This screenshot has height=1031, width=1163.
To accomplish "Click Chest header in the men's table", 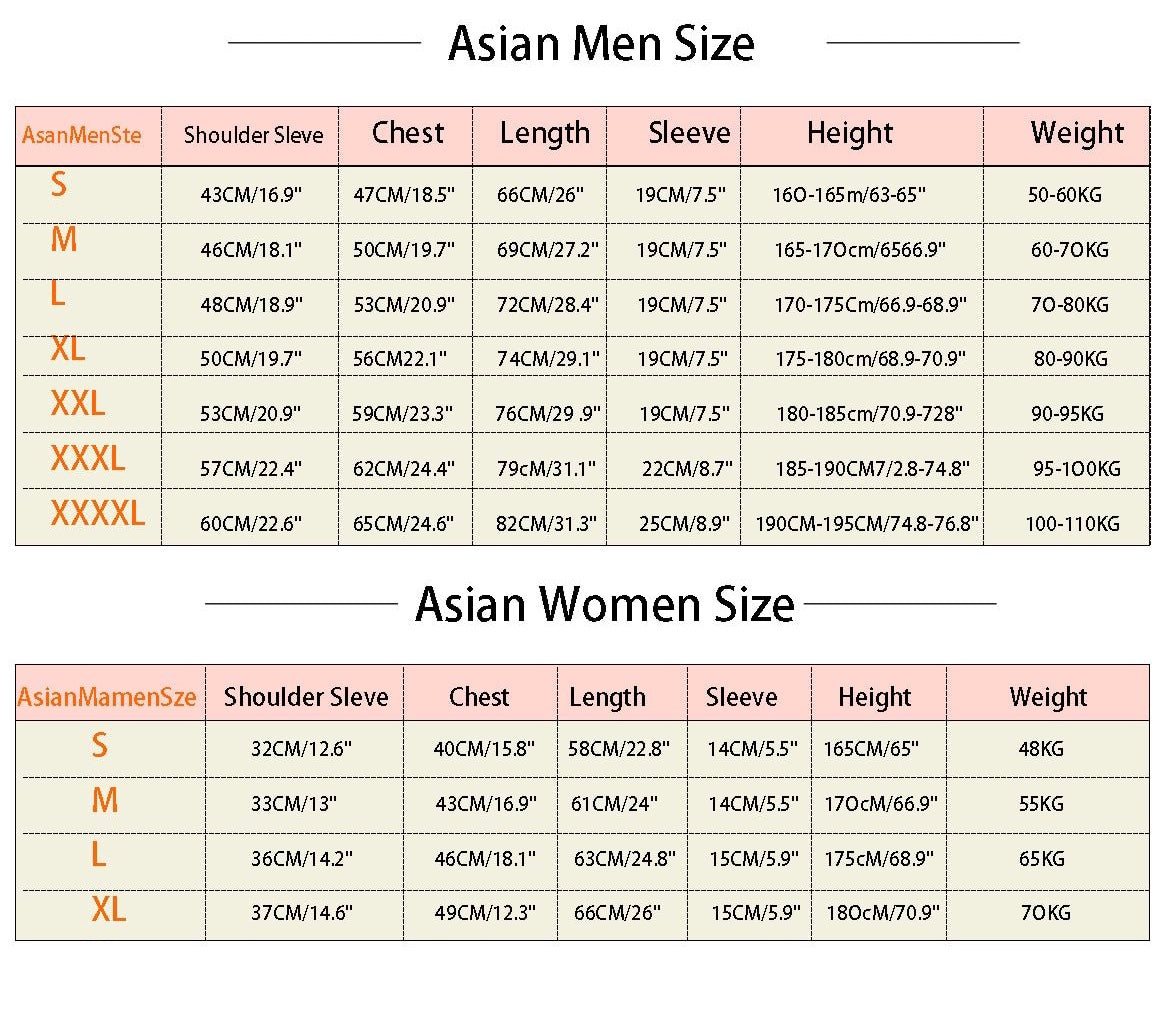I will coord(408,133).
